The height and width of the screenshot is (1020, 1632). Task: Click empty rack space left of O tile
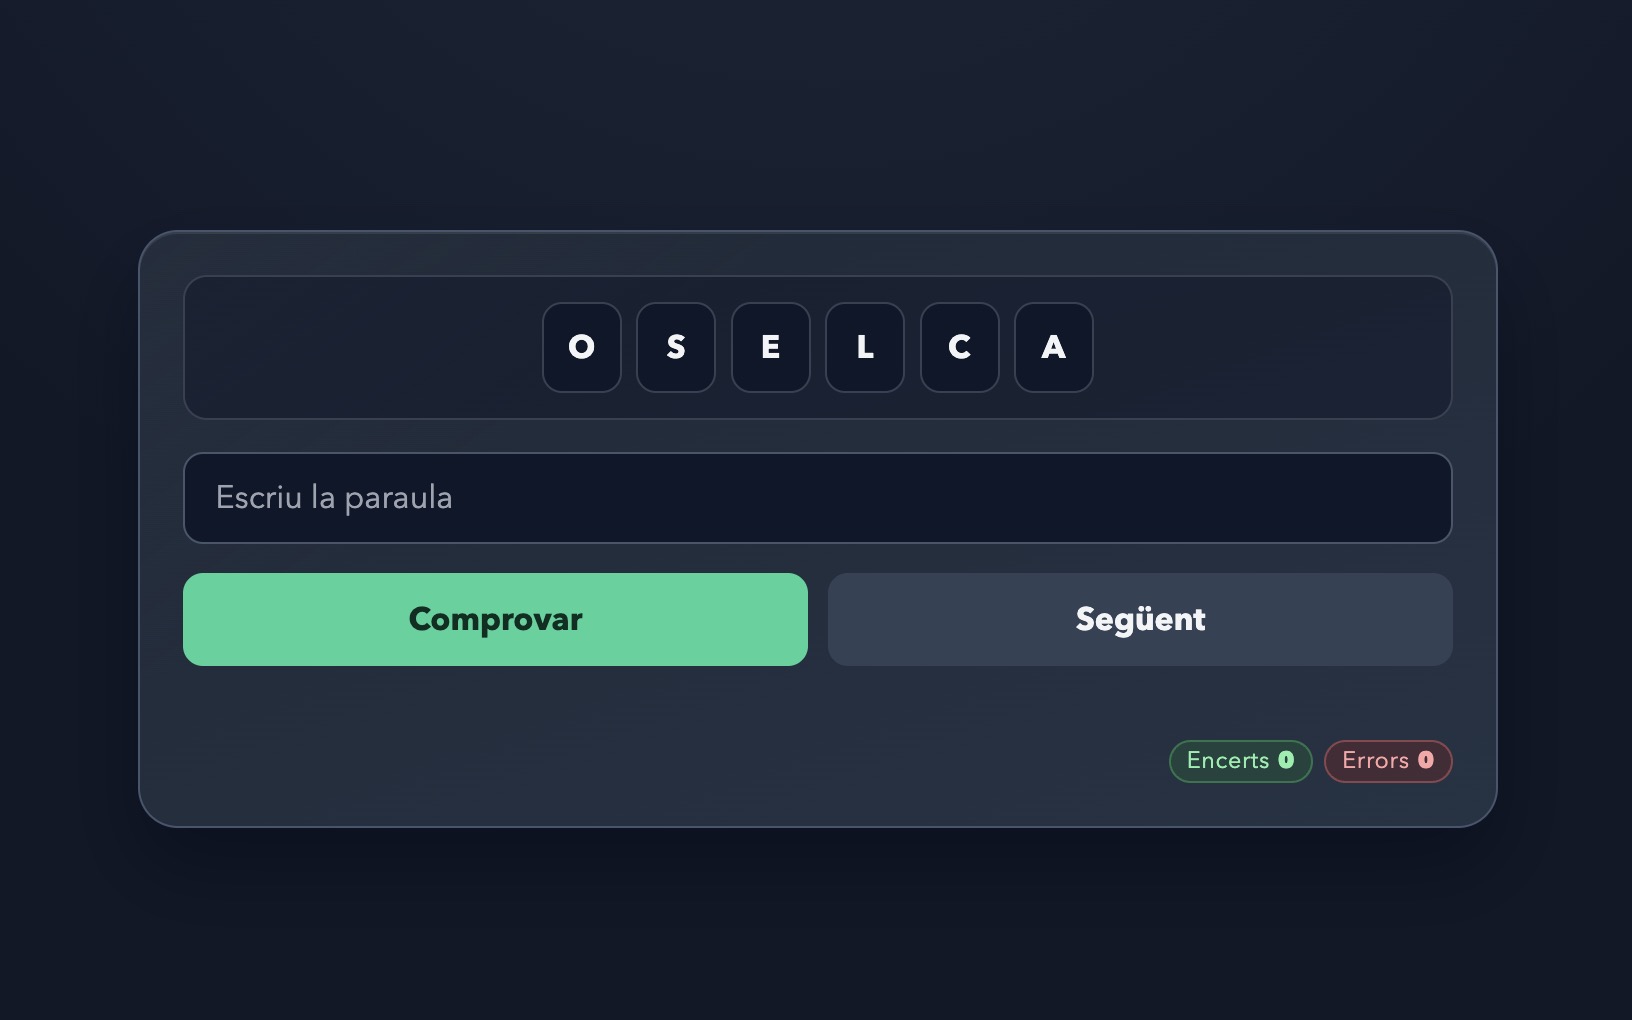pos(360,347)
